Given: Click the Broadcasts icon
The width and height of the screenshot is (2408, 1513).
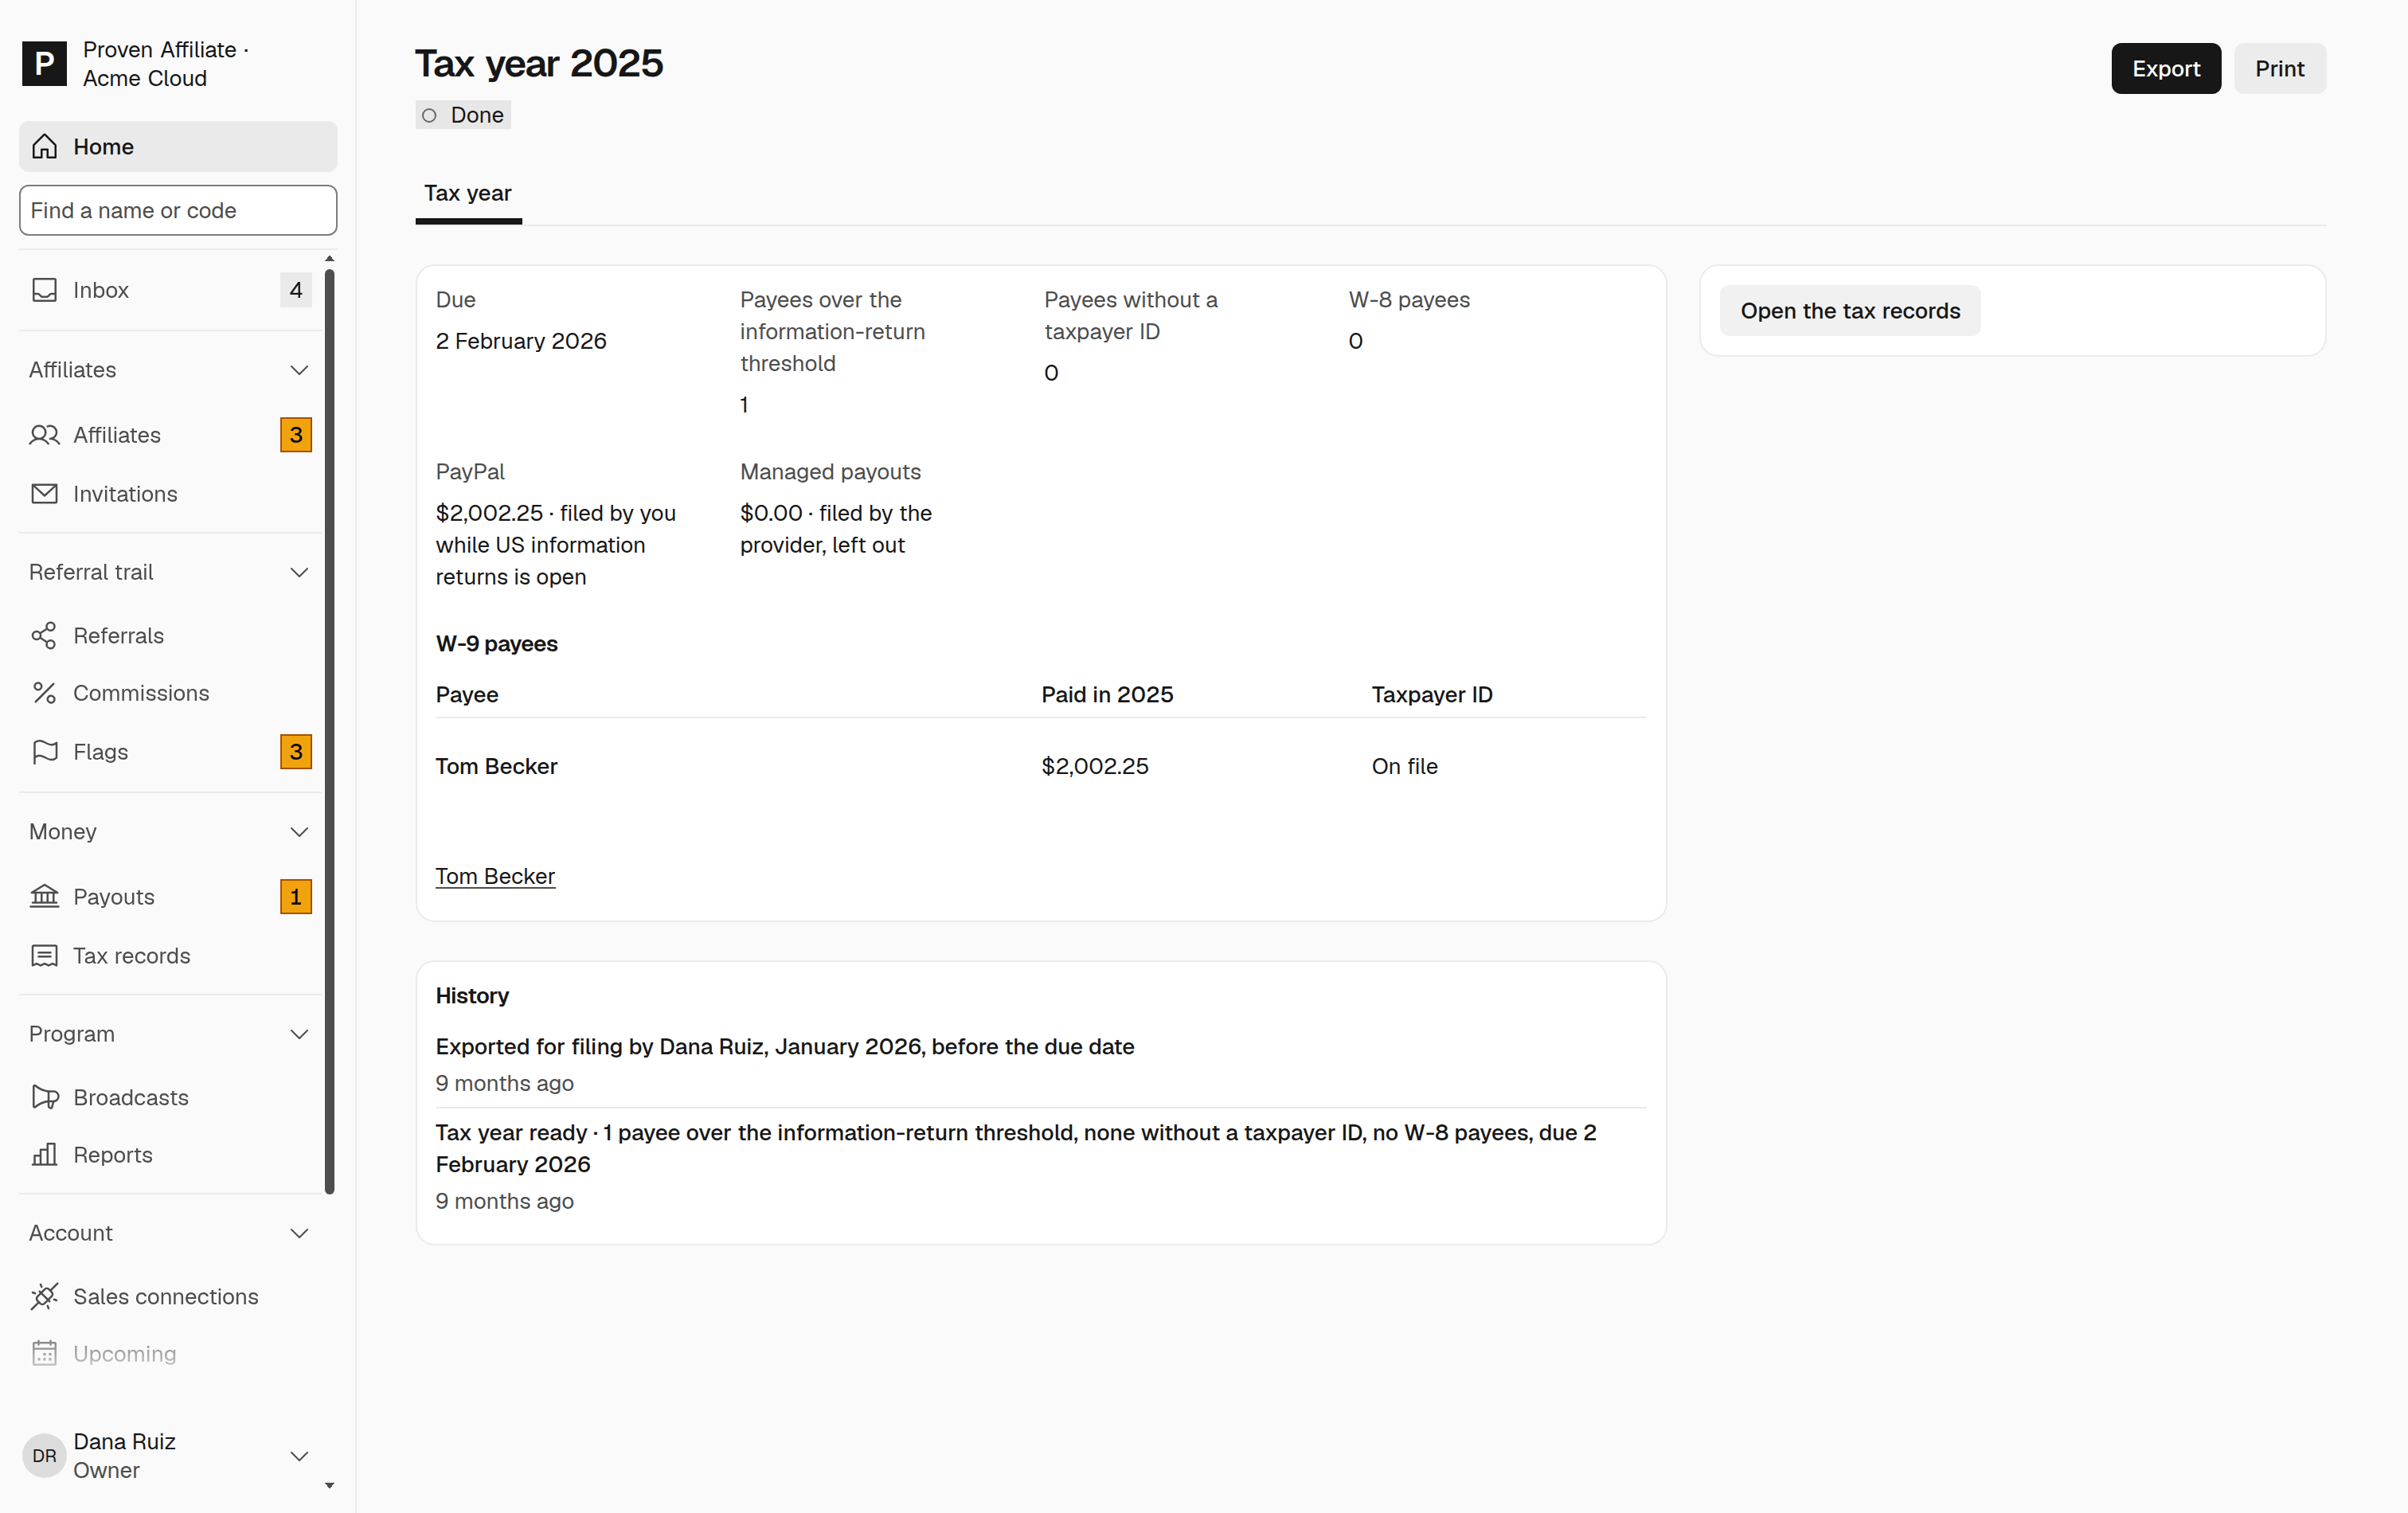Looking at the screenshot, I should point(44,1098).
